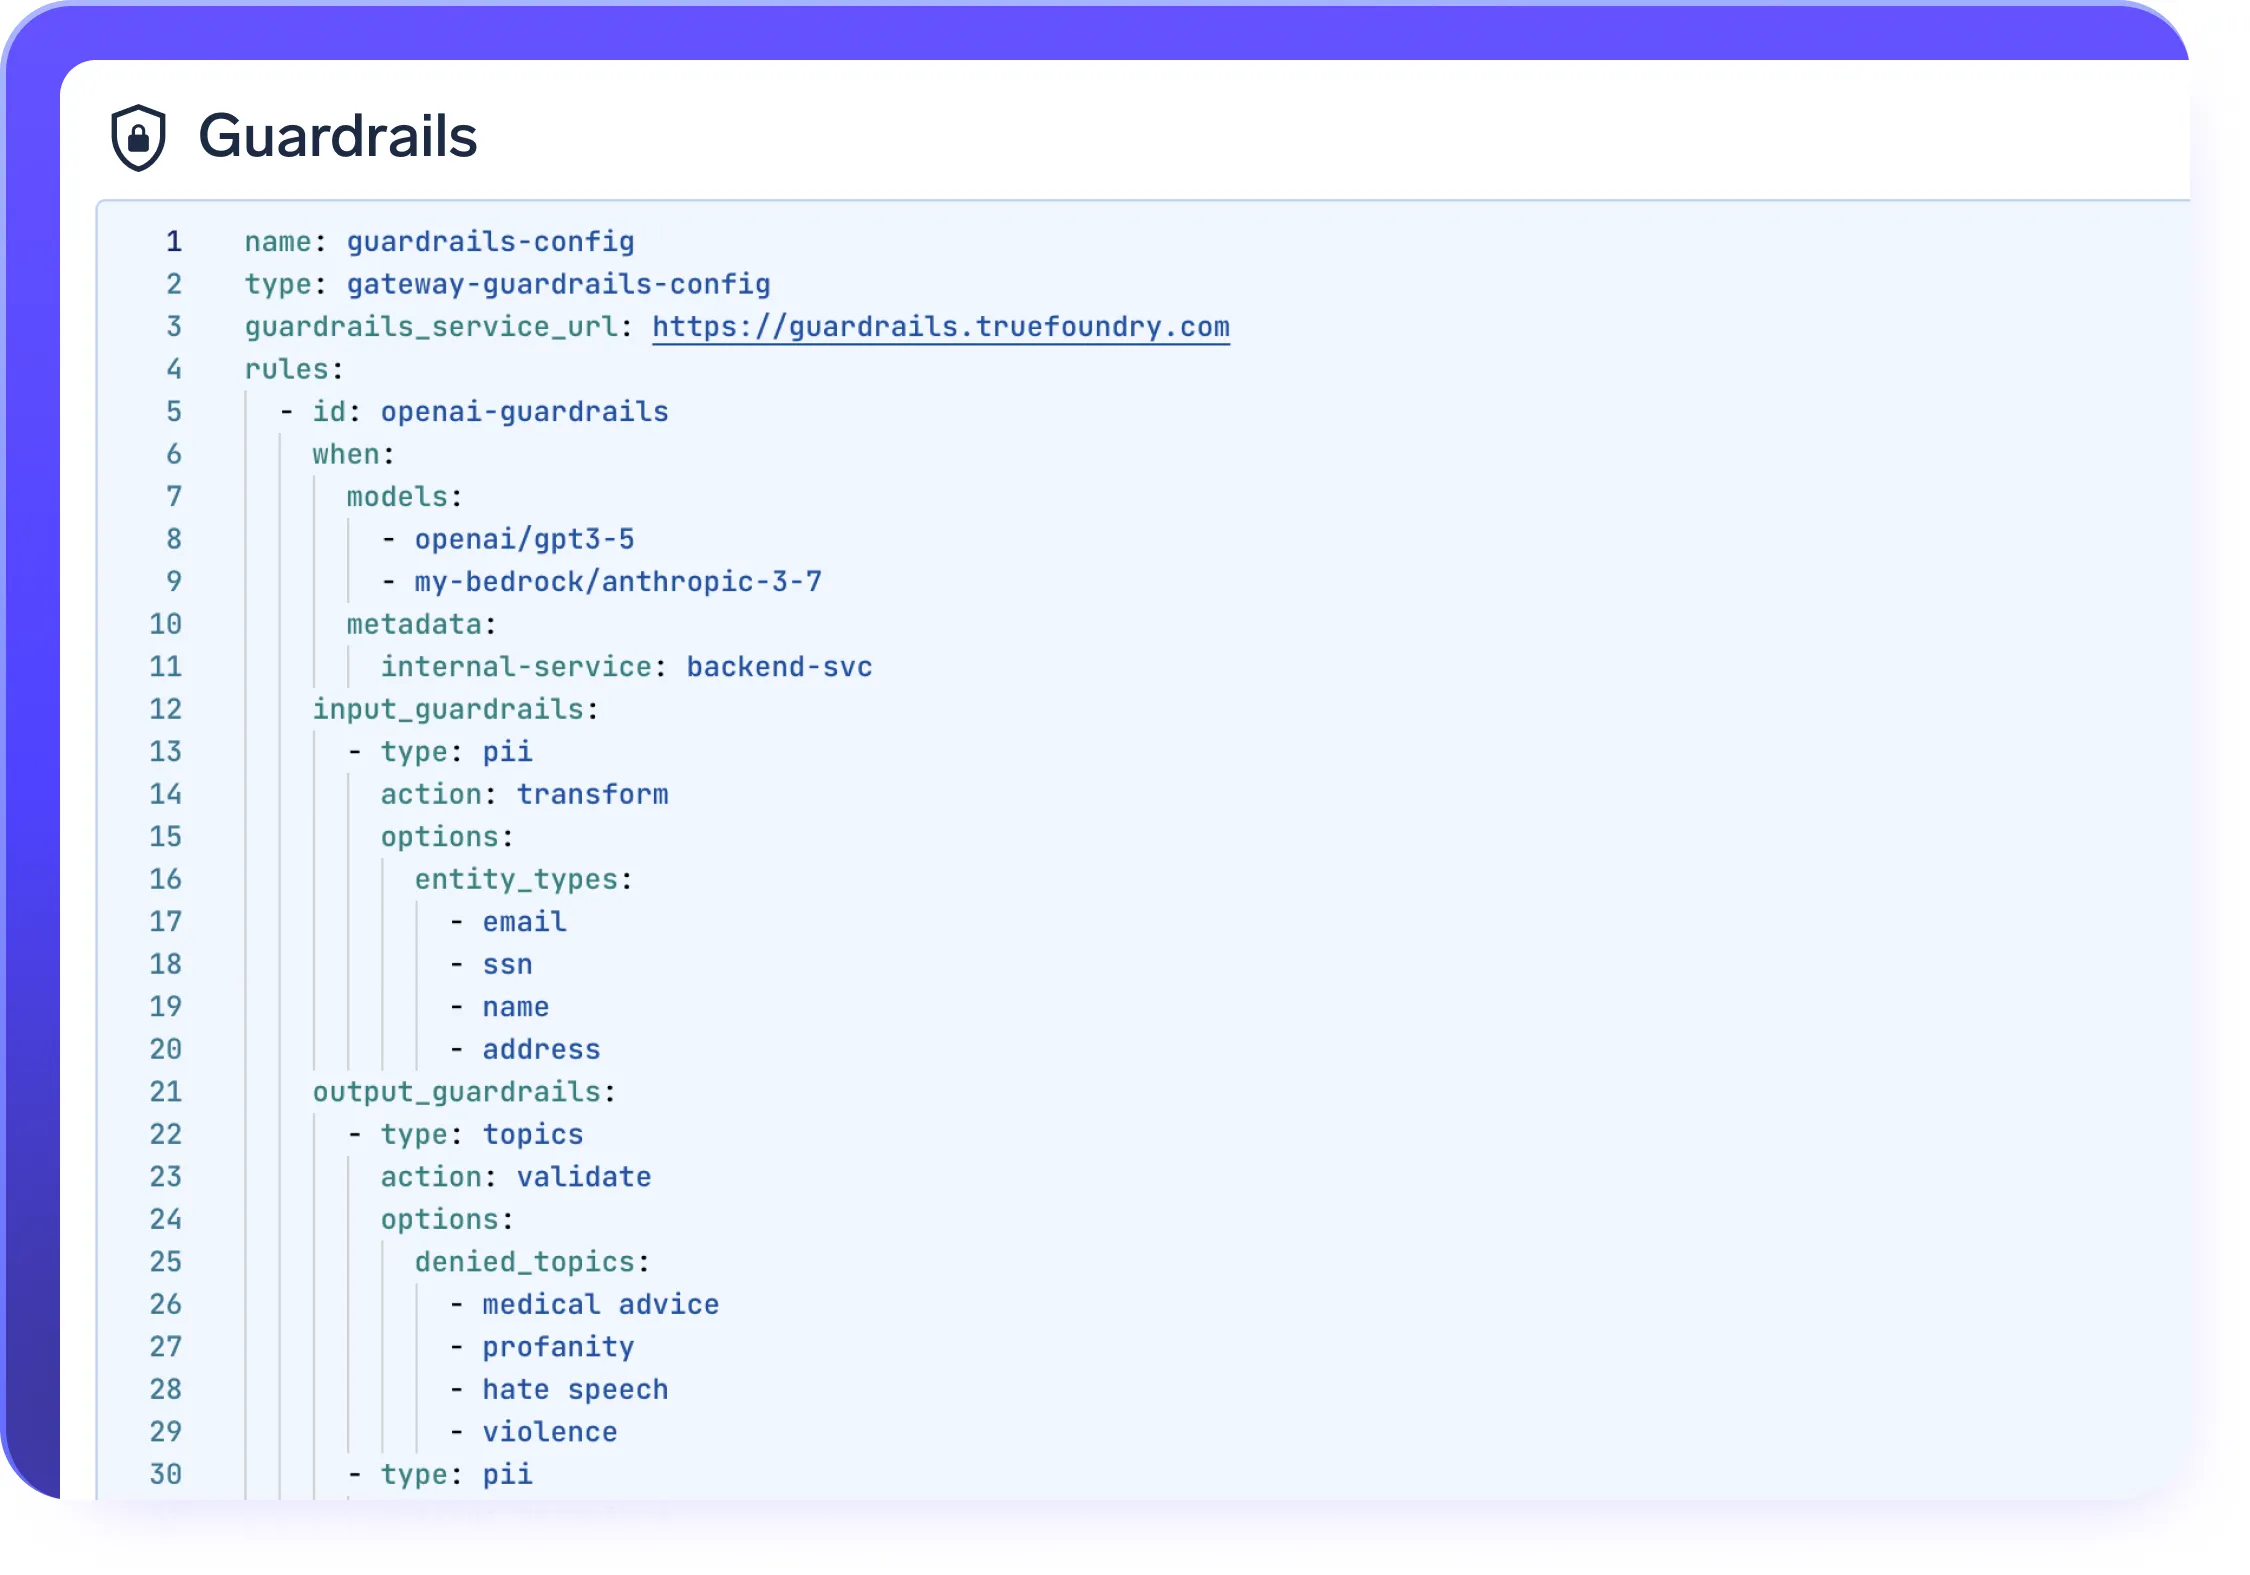Click options: key on line 24
This screenshot has height=1575, width=2250.
coord(446,1219)
